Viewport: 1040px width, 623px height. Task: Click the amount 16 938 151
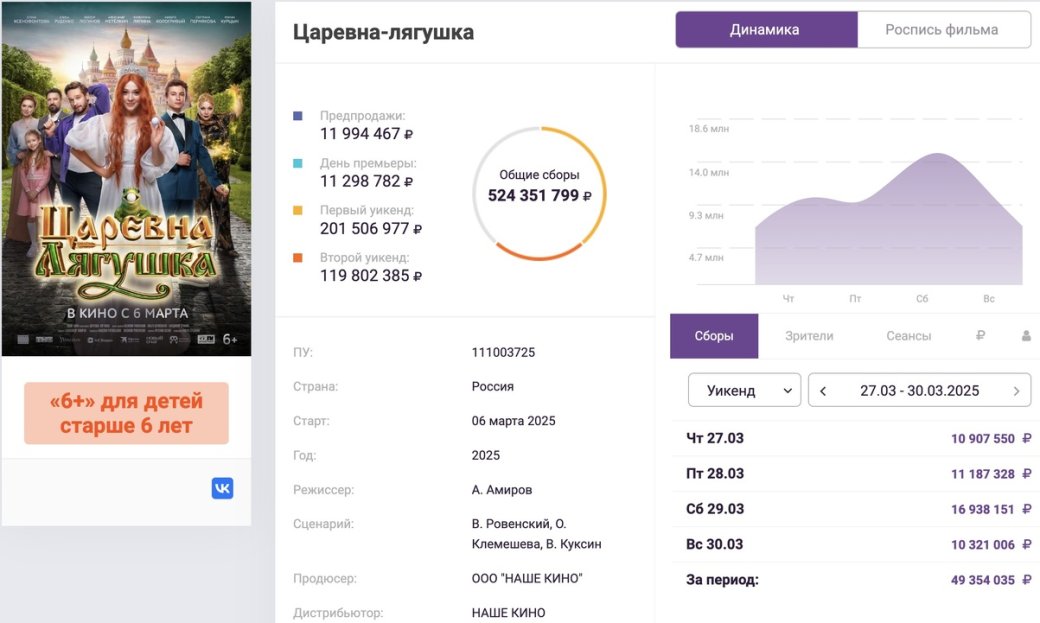(x=983, y=510)
